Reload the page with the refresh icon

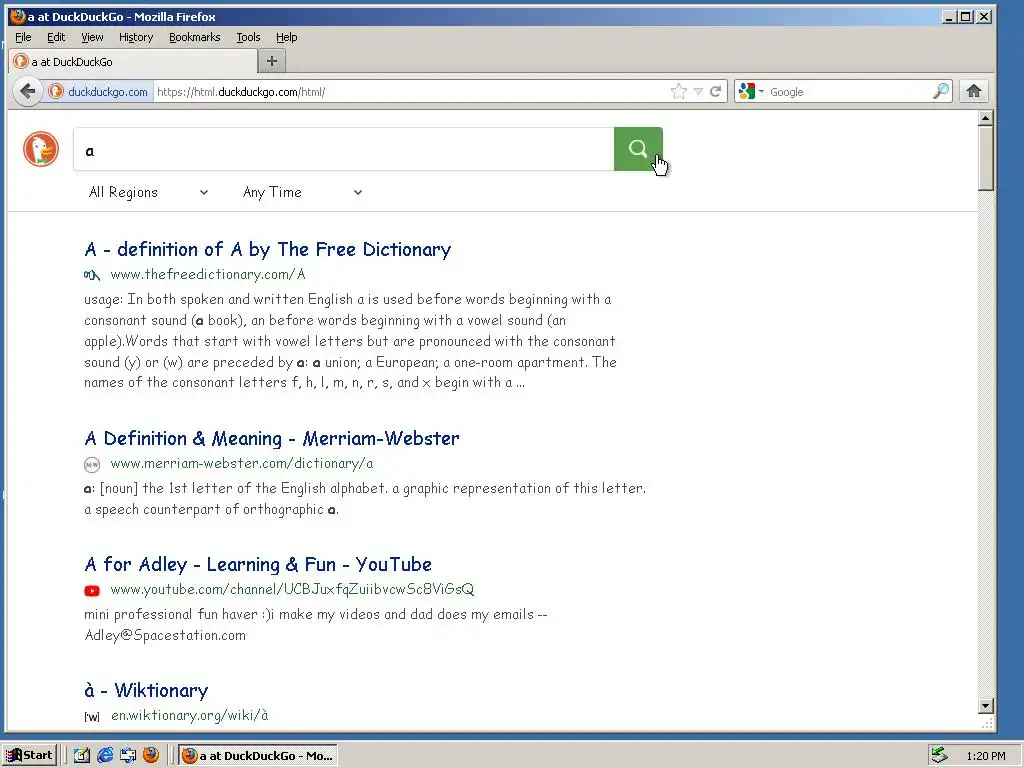click(716, 91)
